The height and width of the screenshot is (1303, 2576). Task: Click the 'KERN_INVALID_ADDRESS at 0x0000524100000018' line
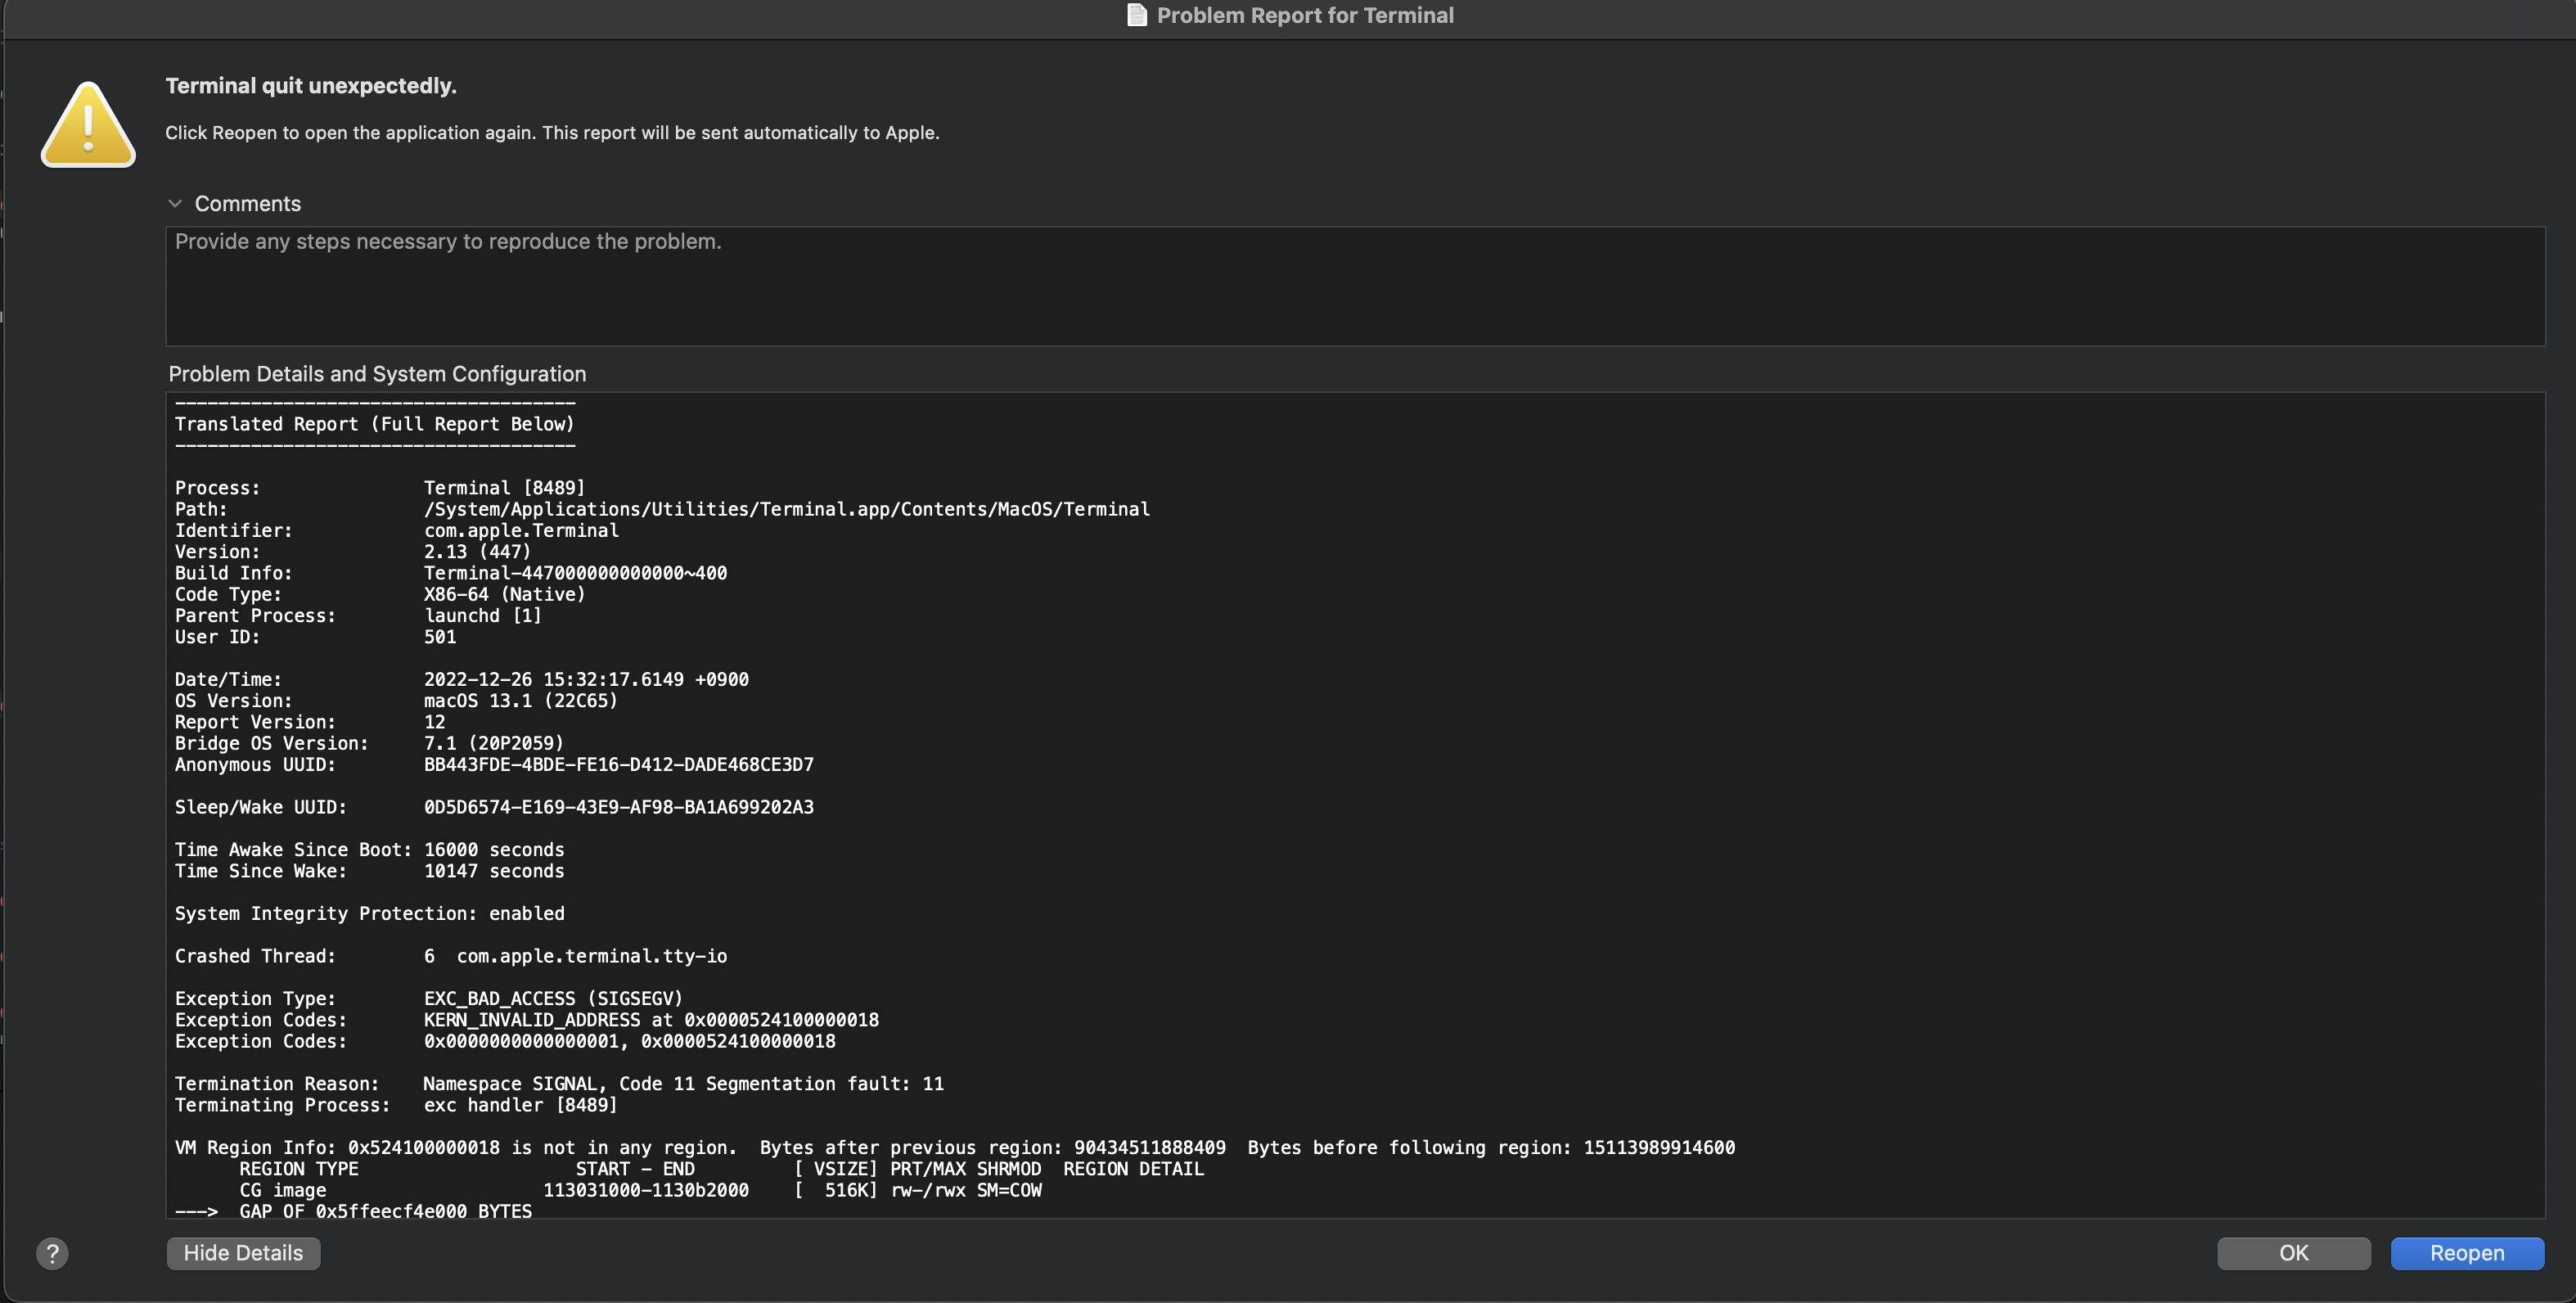[x=651, y=1020]
